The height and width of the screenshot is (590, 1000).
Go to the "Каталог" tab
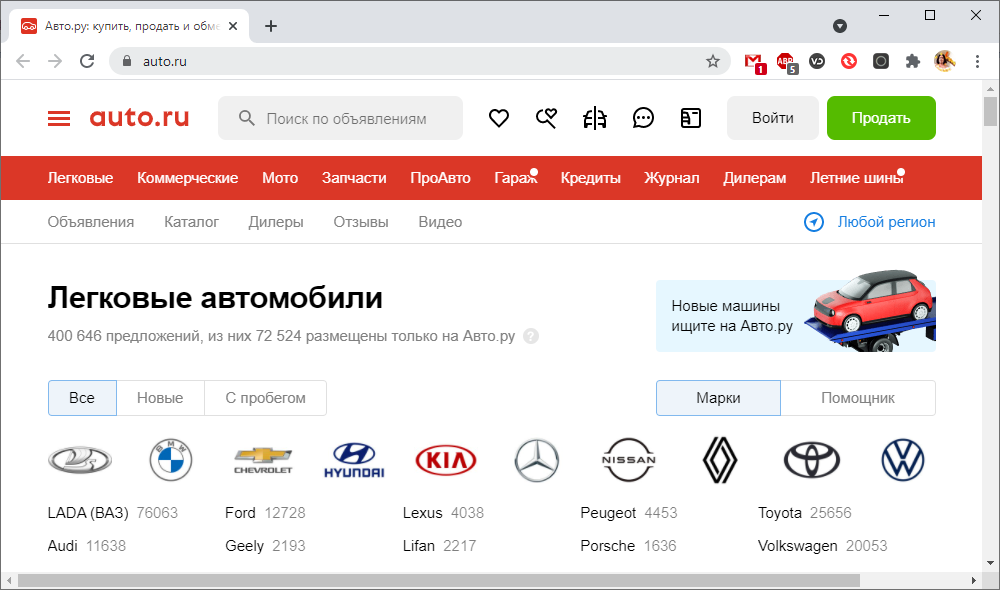pyautogui.click(x=191, y=222)
